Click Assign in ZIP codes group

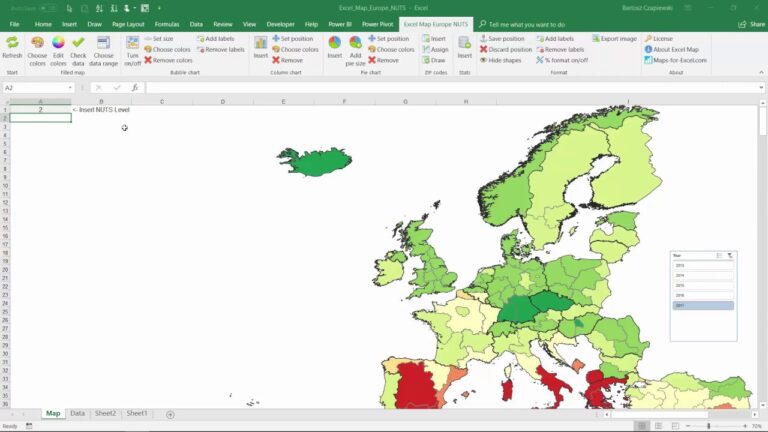click(435, 49)
